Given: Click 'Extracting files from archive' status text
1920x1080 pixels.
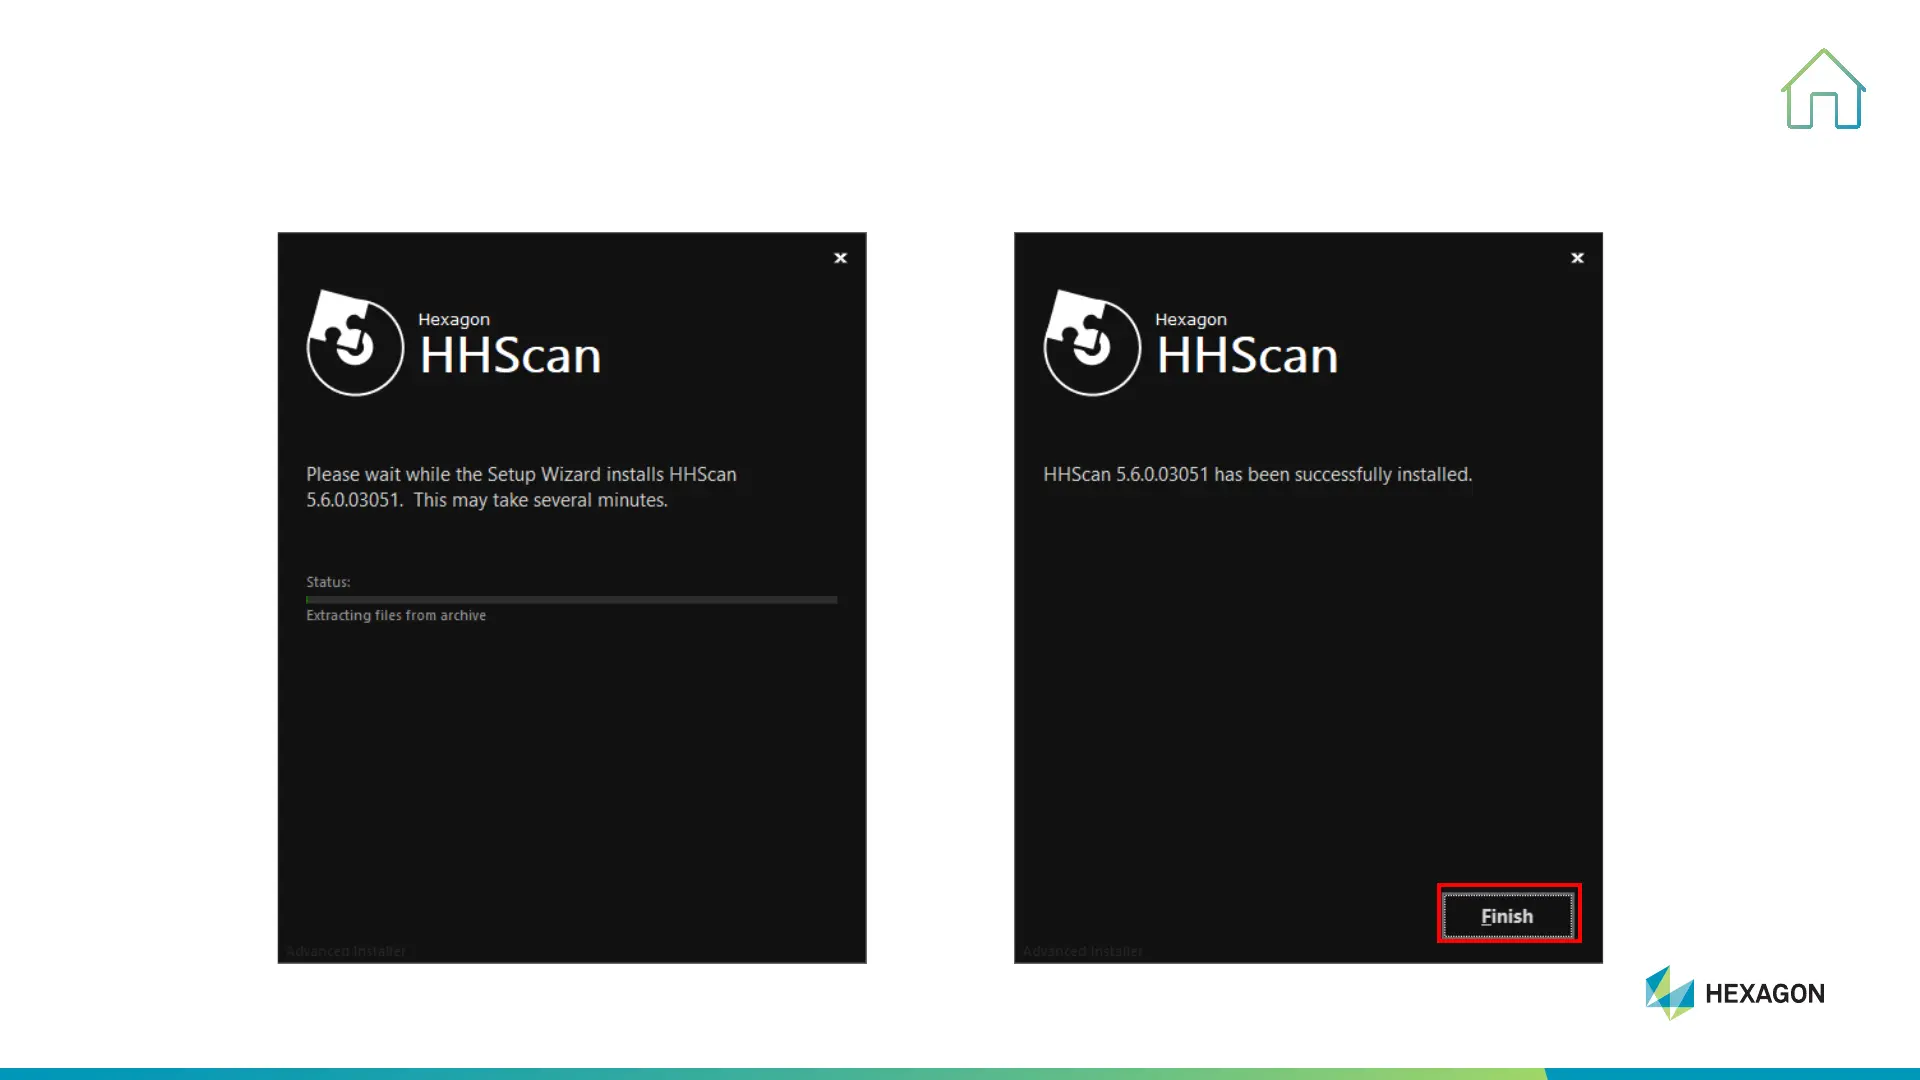Looking at the screenshot, I should (396, 616).
